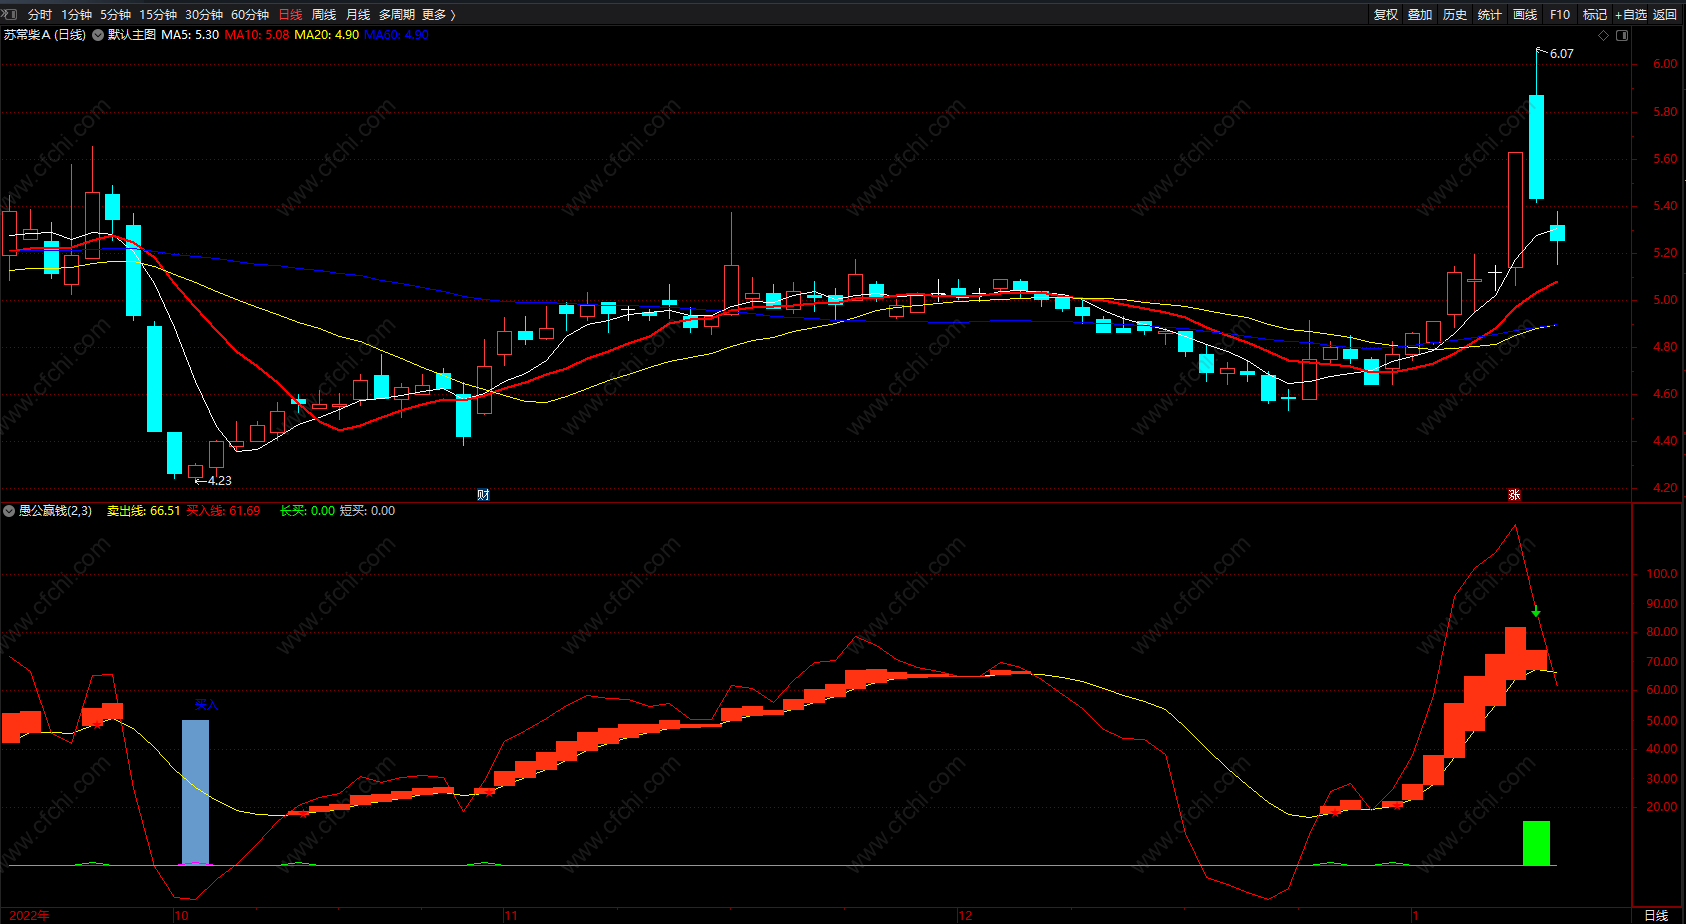Click the 2022年 date axis label
Image resolution: width=1686 pixels, height=924 pixels.
point(29,916)
